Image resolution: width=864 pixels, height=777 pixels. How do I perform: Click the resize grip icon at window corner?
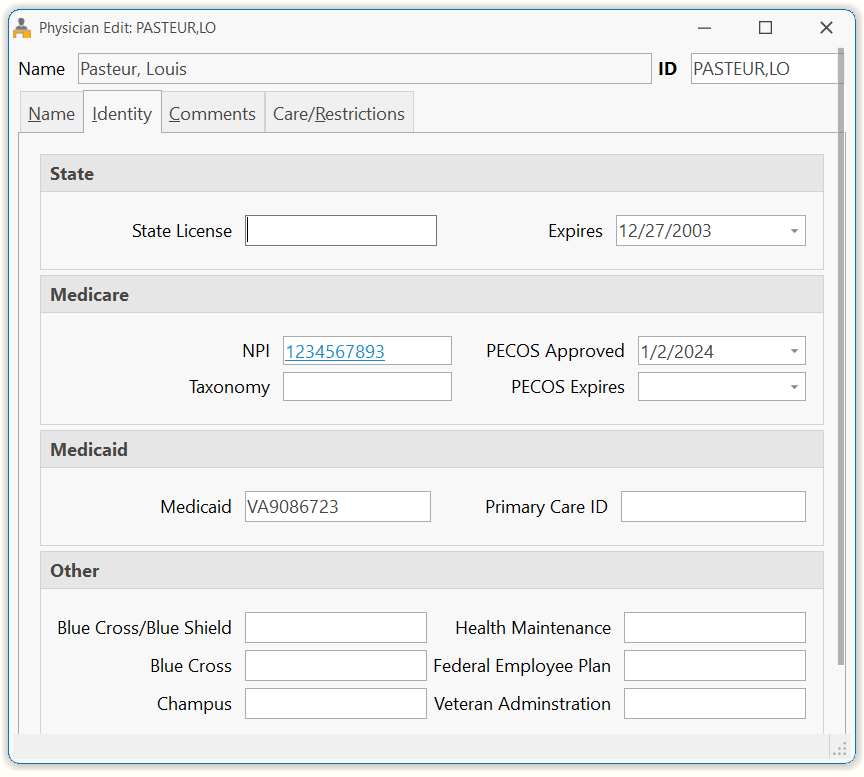[839, 749]
